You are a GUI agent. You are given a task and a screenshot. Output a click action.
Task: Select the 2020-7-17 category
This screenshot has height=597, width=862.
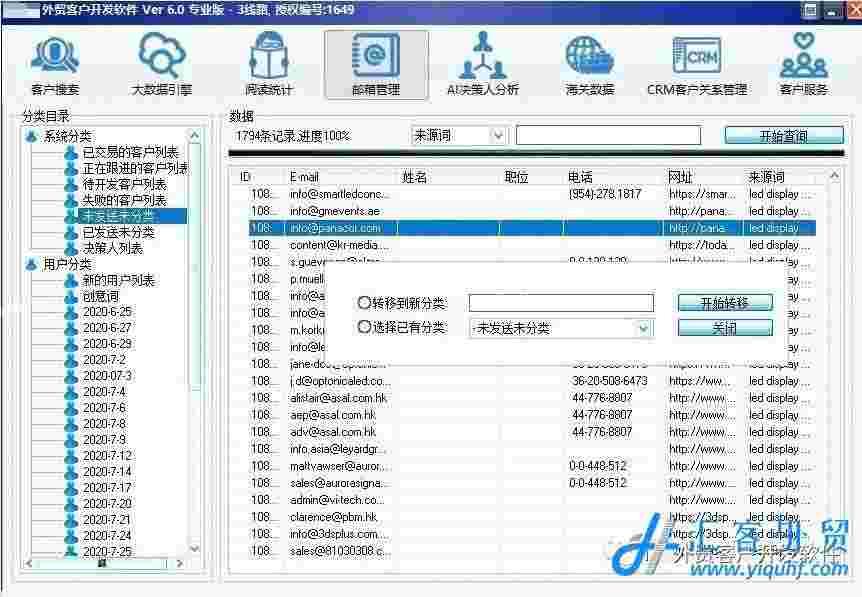(x=107, y=488)
